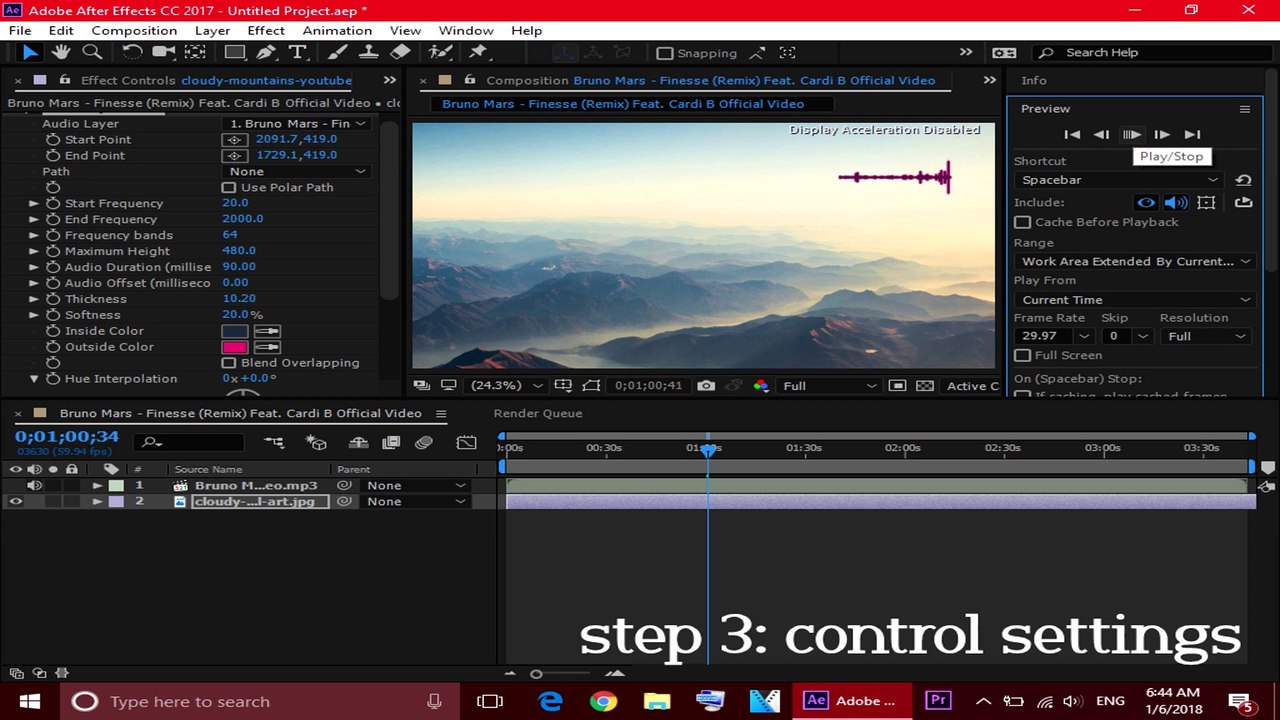Collapse the Hue Interpolation property
1280x720 pixels.
[x=34, y=379]
